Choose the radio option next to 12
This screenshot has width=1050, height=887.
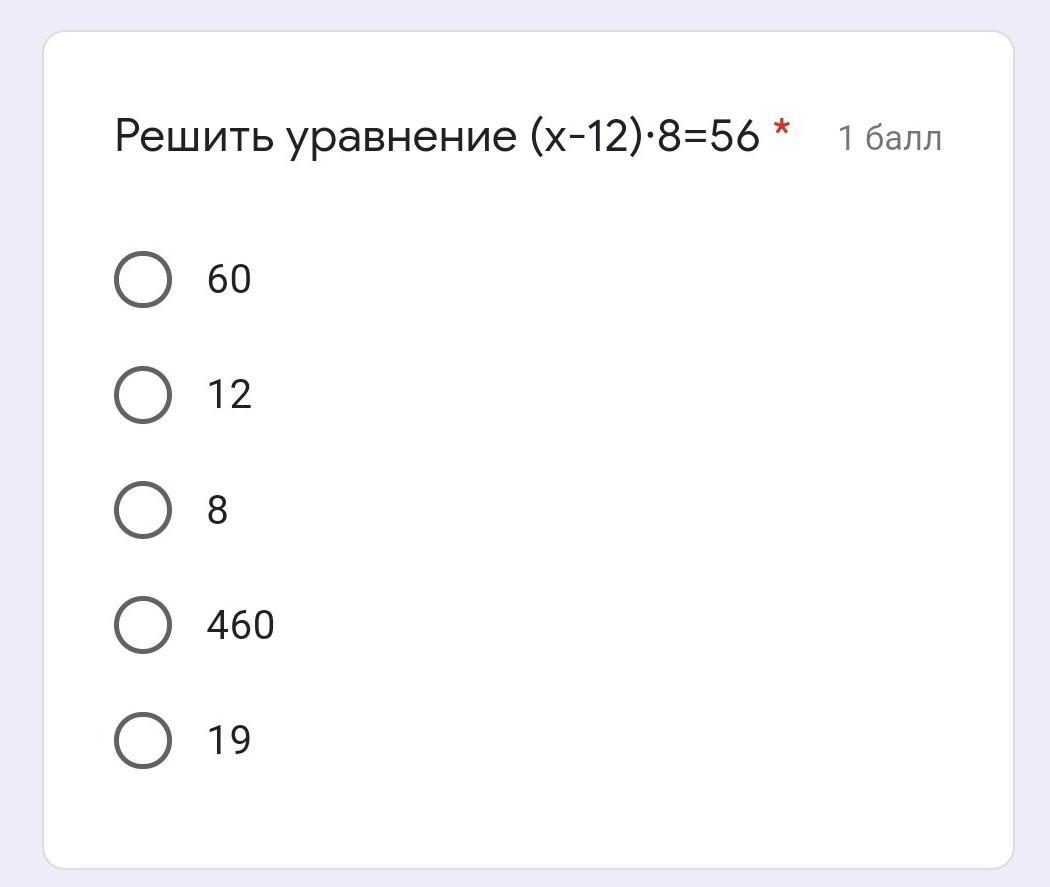click(143, 394)
